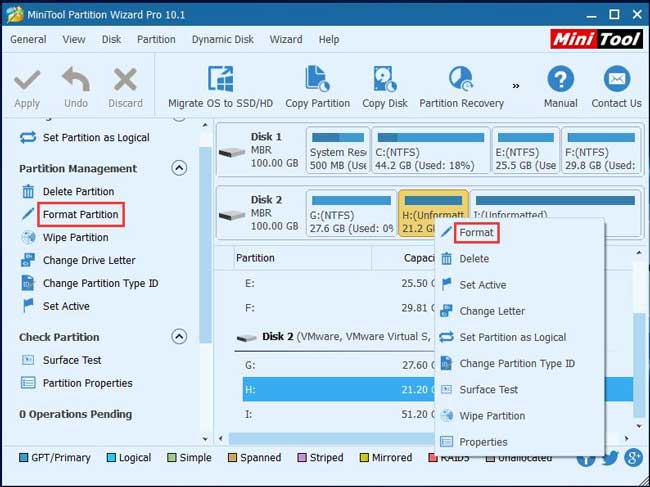Click Set Active flag in sidebar
The image size is (650, 487).
[28, 306]
